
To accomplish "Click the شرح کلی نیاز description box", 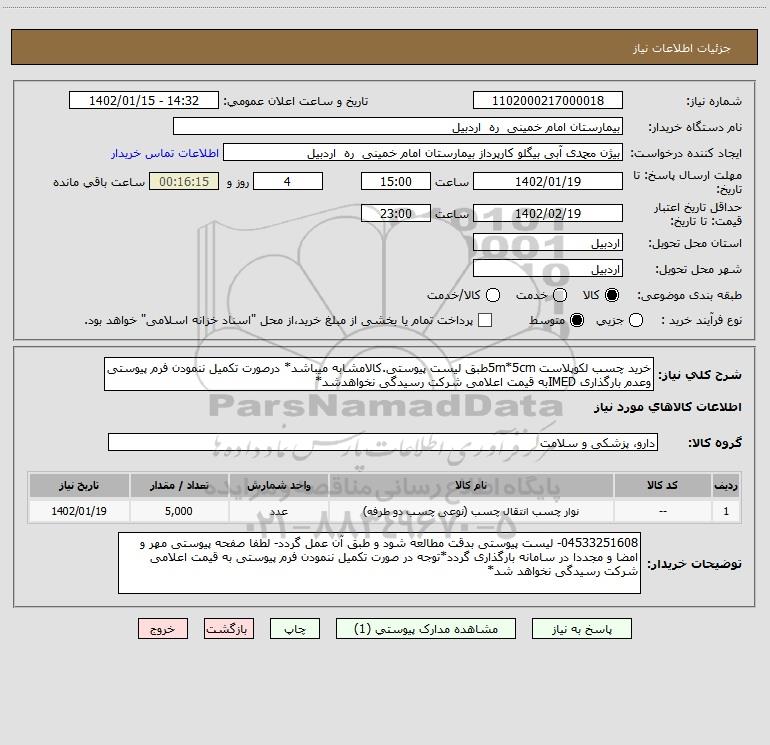I will point(379,374).
